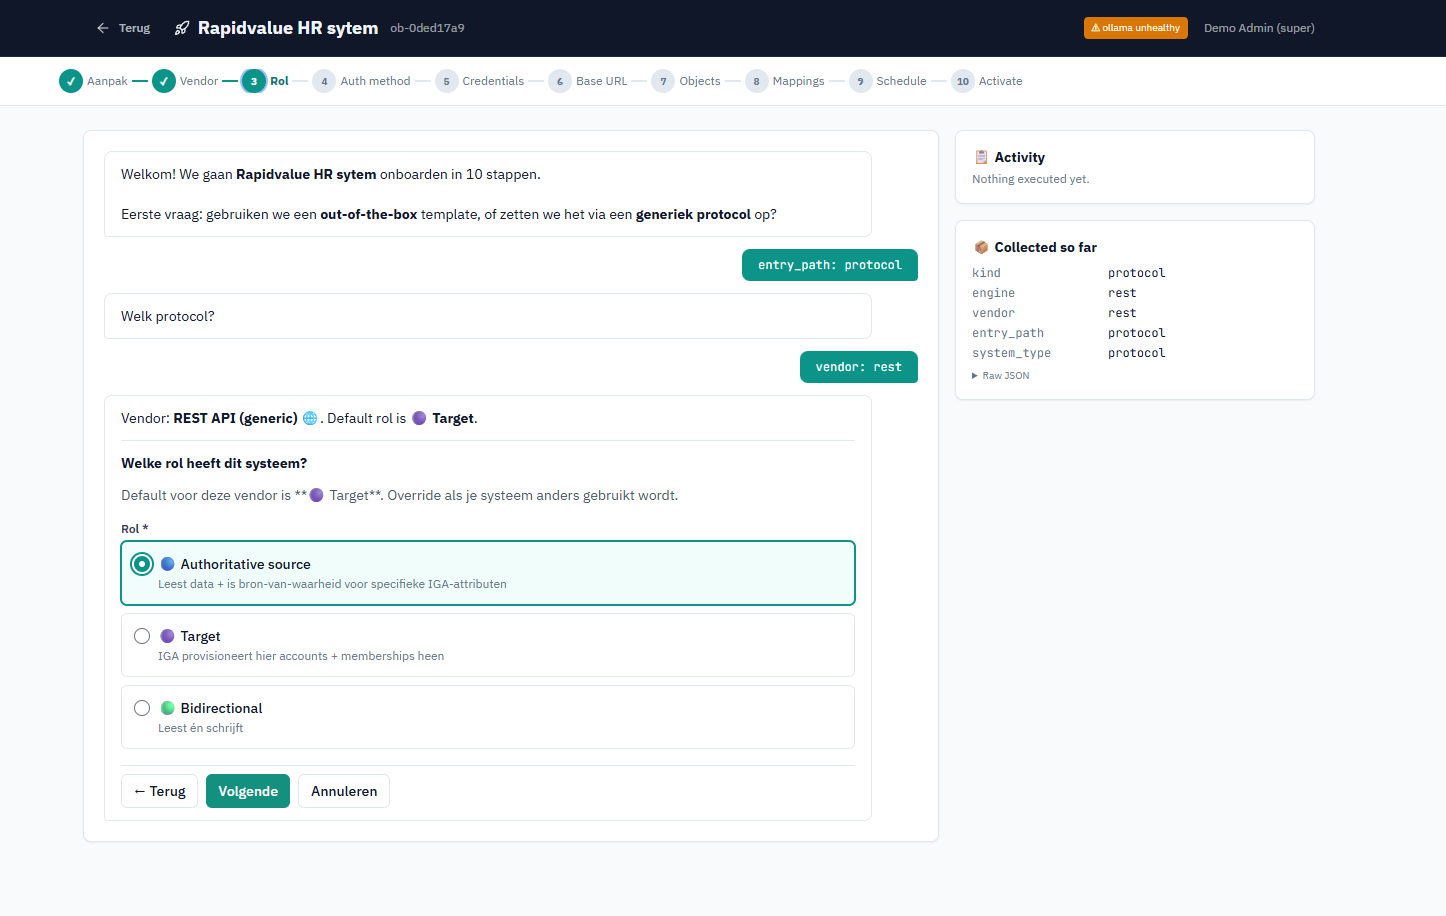This screenshot has height=916, width=1446.
Task: Go to the Auth method step
Action: 375,81
